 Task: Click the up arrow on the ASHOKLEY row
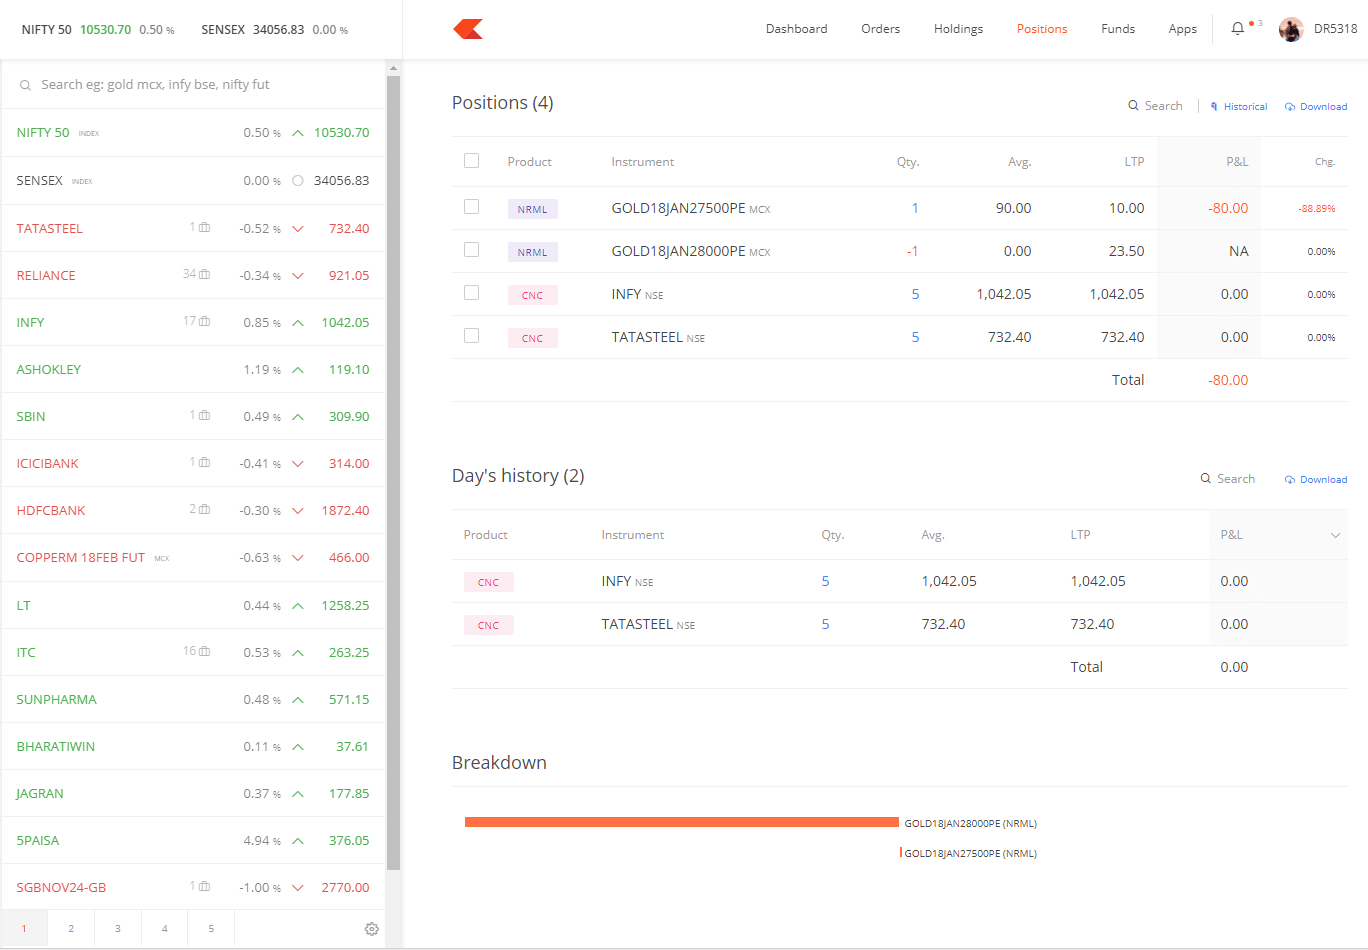point(298,370)
